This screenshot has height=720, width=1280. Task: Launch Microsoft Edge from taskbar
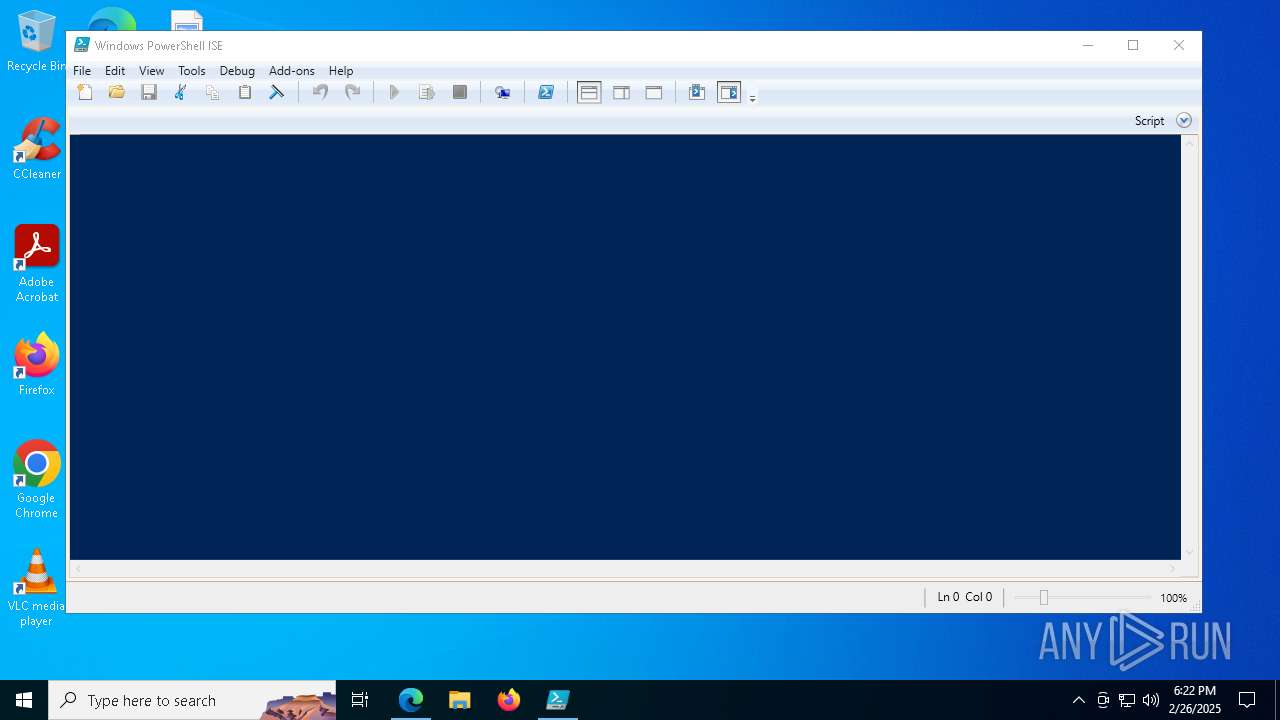[411, 700]
